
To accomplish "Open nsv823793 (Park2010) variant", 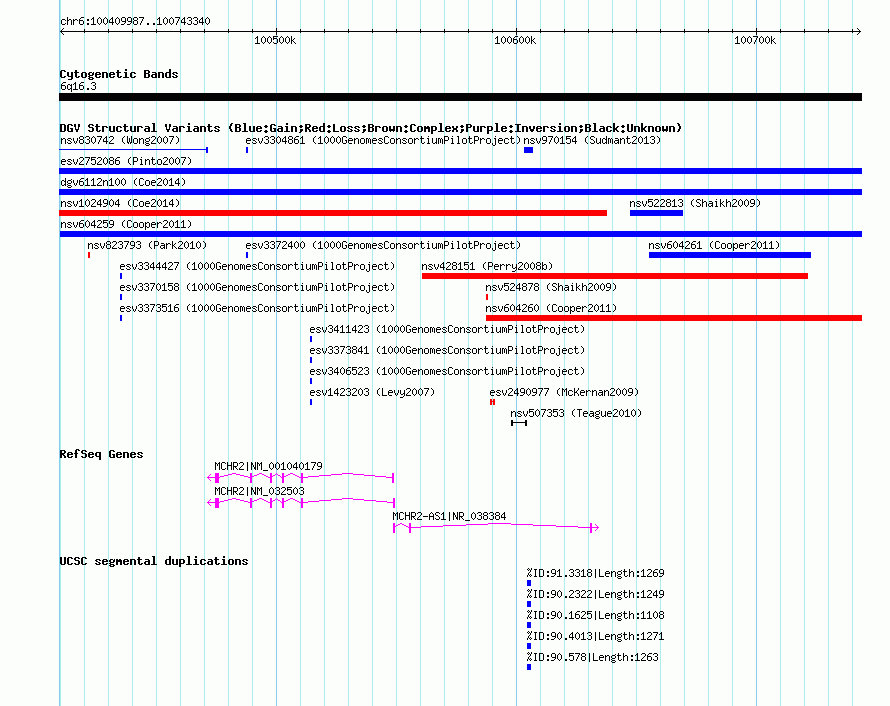I will 147,245.
